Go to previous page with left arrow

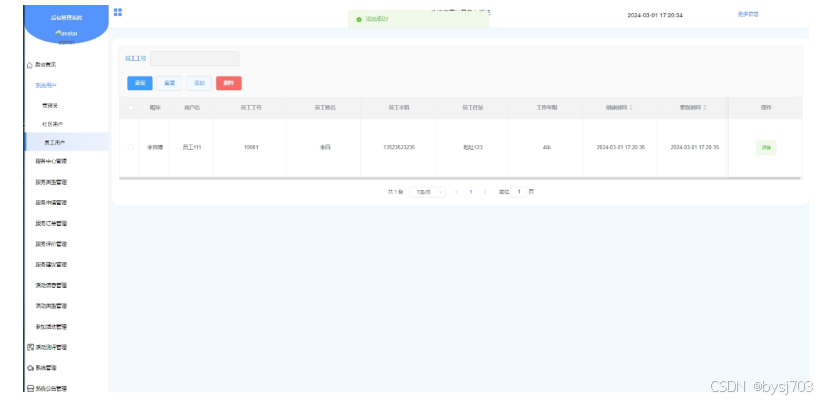click(x=456, y=192)
